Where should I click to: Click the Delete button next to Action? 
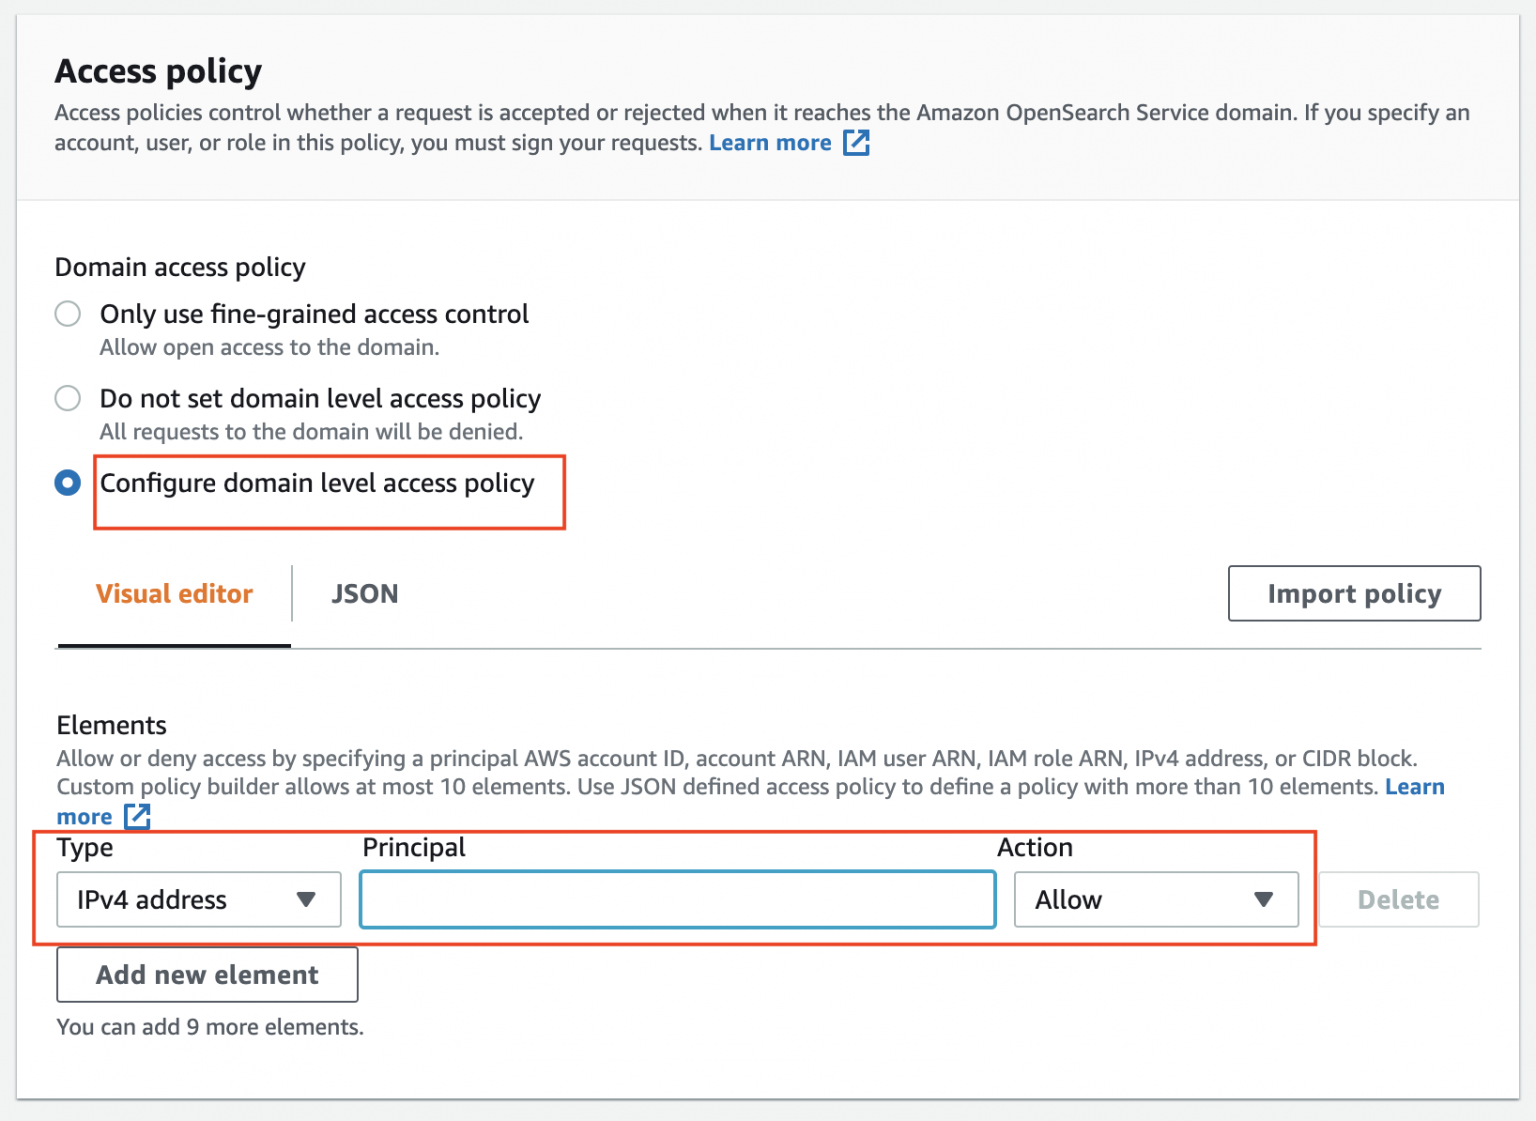point(1397,899)
